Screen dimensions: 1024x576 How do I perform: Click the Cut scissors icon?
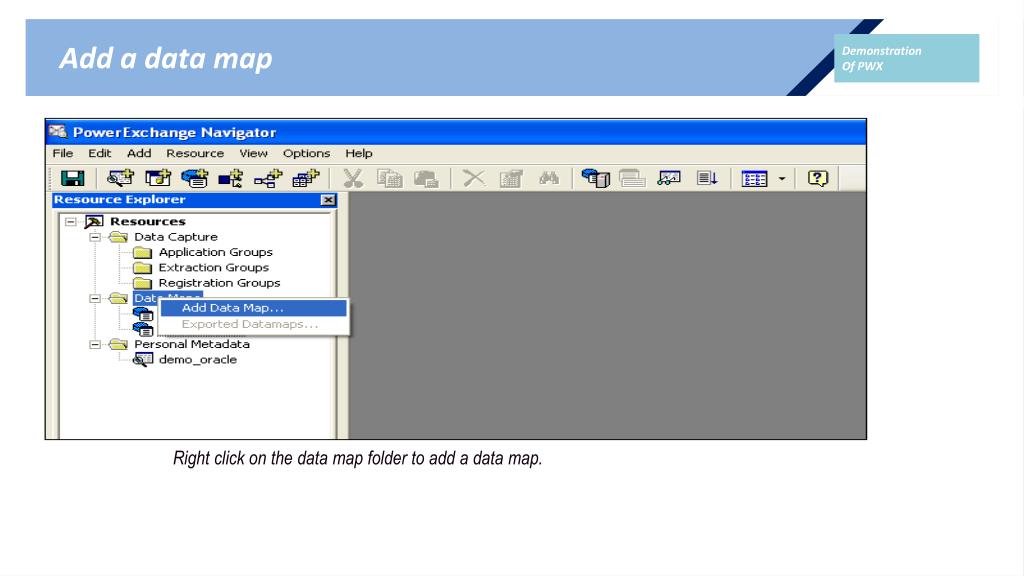353,178
